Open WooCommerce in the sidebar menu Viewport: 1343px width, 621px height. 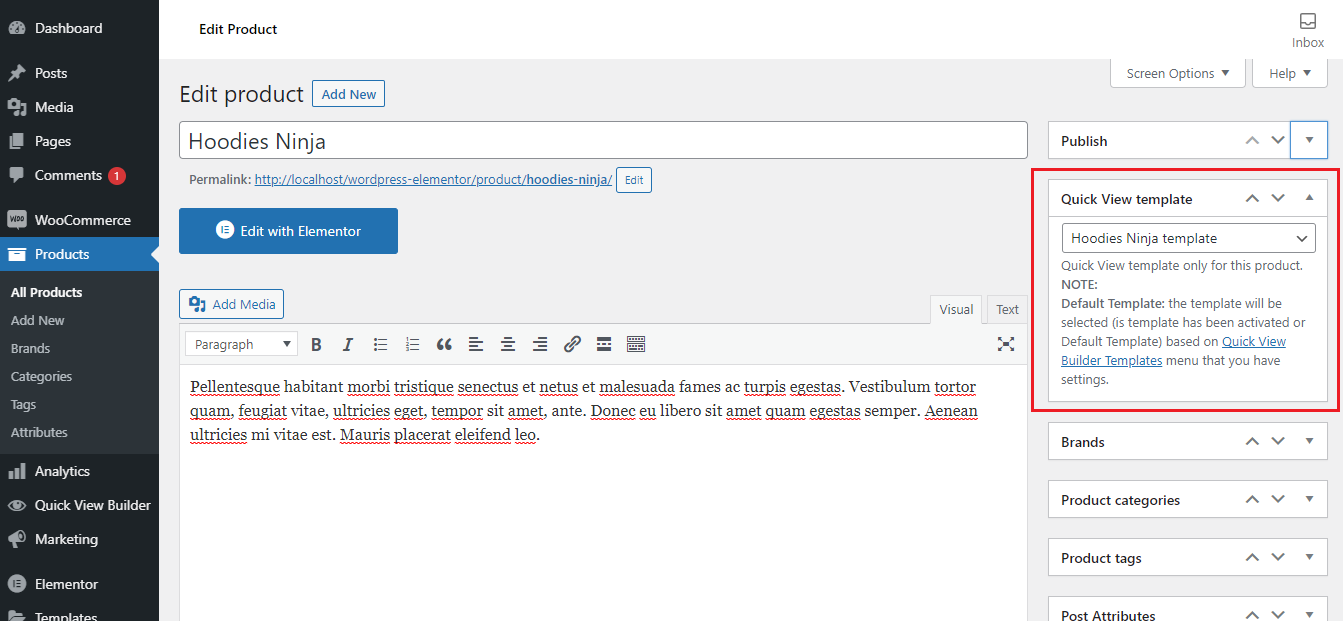pyautogui.click(x=82, y=220)
